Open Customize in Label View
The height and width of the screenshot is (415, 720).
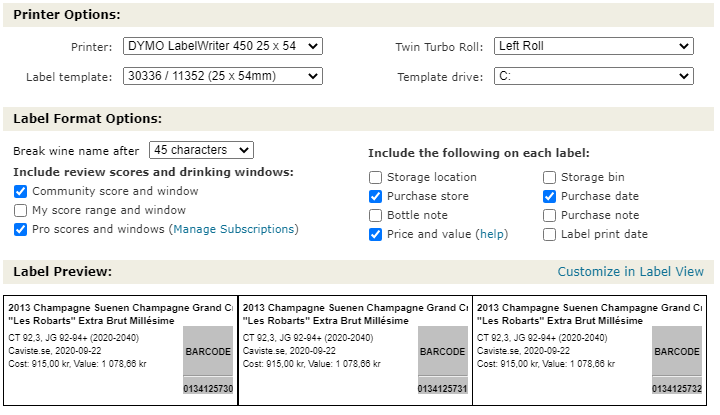630,272
